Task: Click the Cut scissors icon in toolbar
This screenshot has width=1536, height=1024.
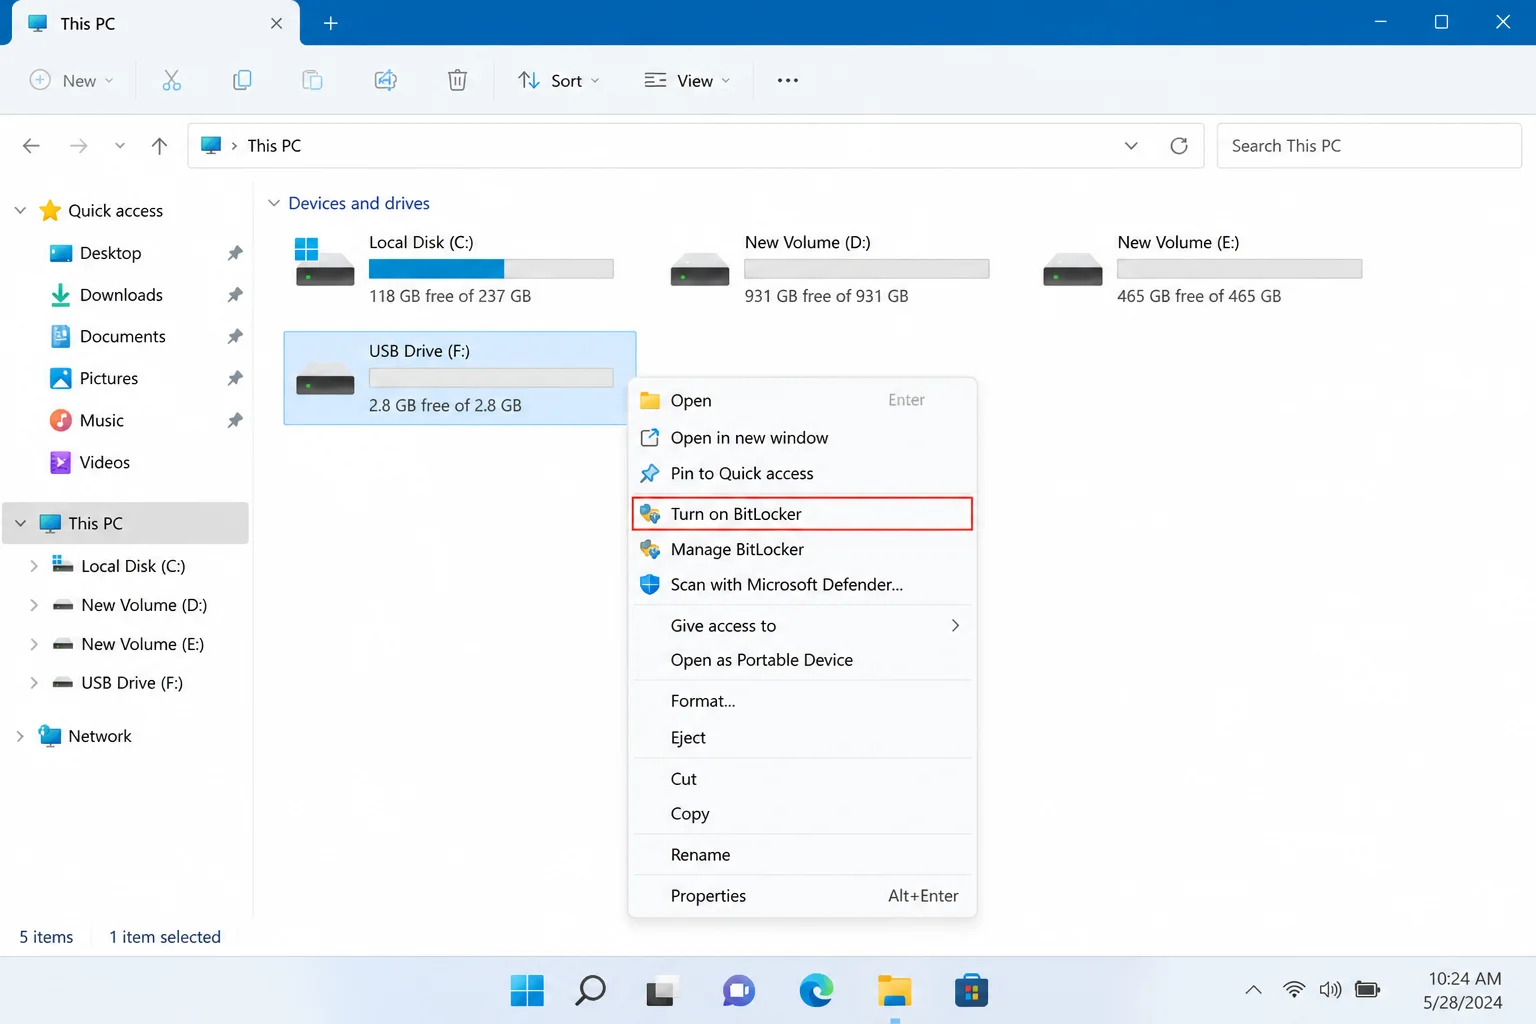Action: point(172,80)
